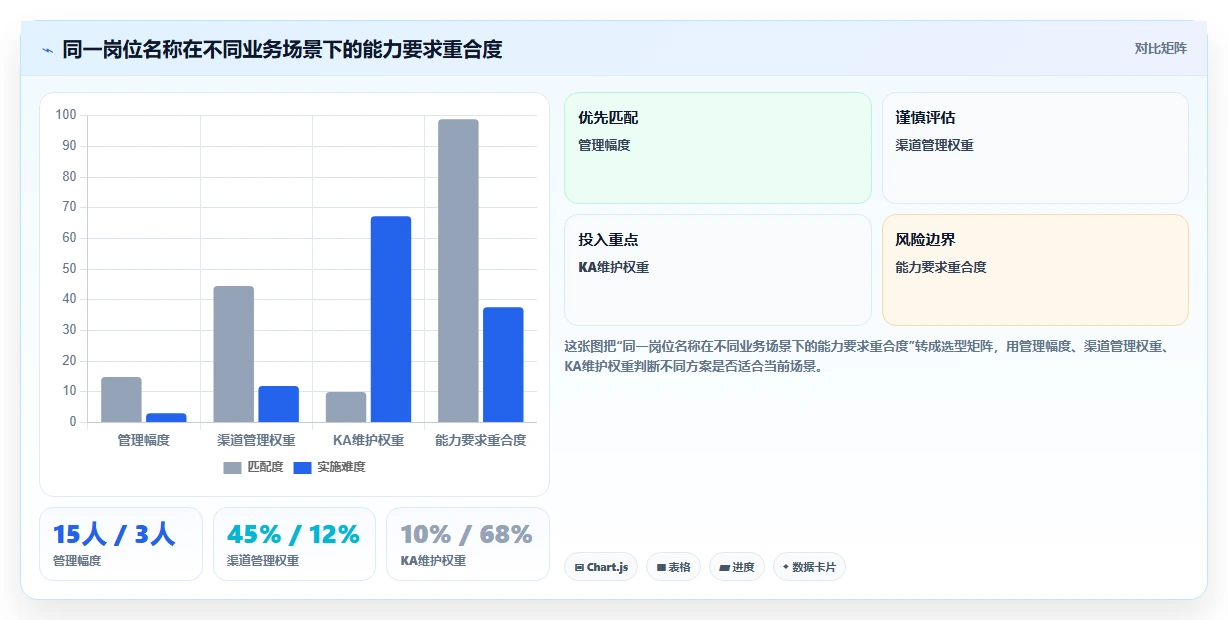The width and height of the screenshot is (1228, 620).
Task: Click the blue 渠道管理权重 bar
Action: [x=279, y=404]
